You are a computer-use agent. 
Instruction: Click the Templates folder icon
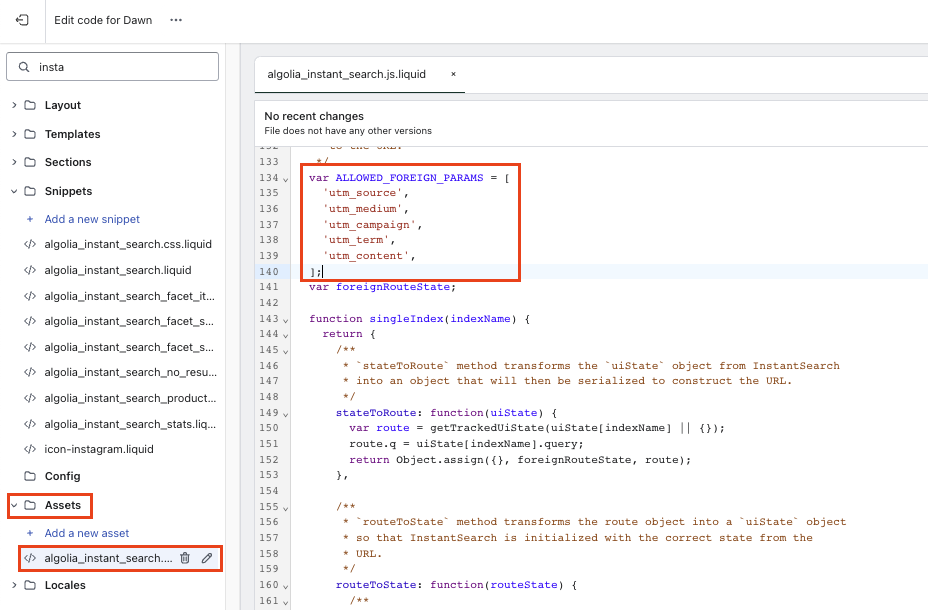click(30, 134)
